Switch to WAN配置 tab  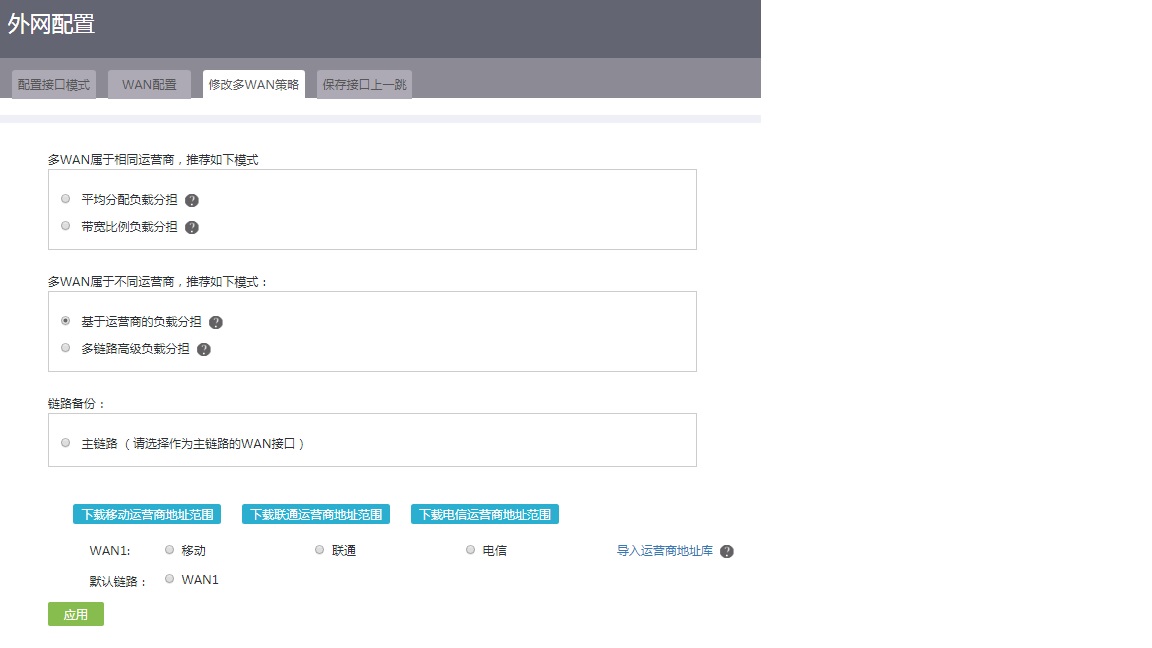149,84
